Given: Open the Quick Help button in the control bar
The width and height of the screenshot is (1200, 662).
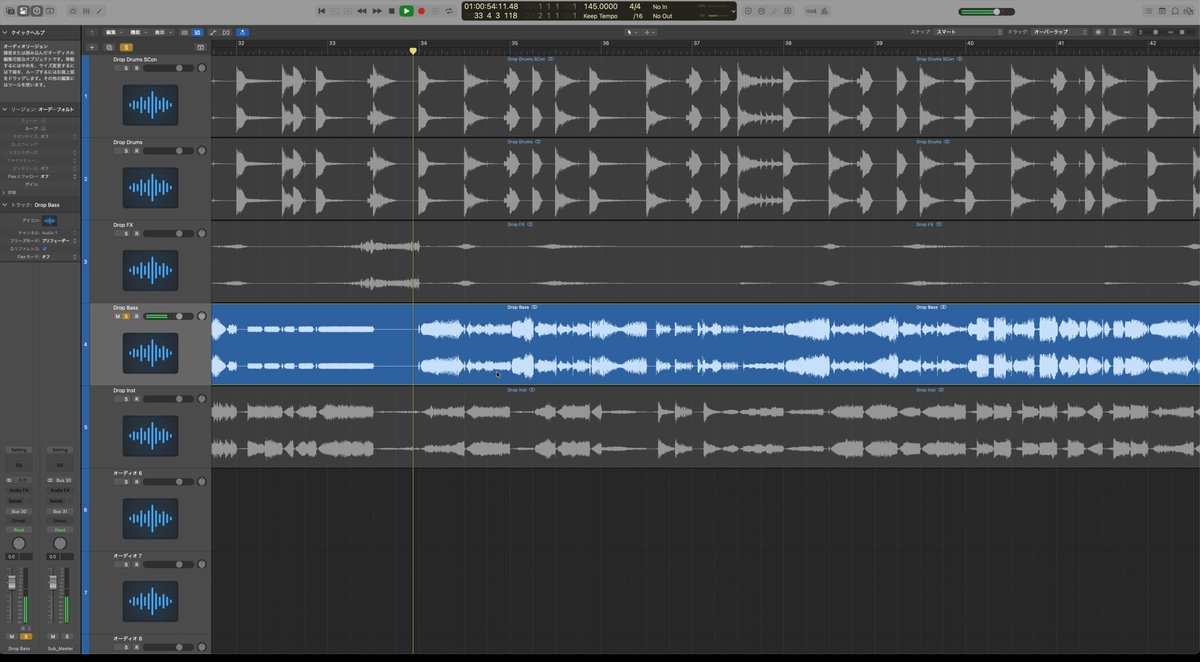Looking at the screenshot, I should coord(37,11).
